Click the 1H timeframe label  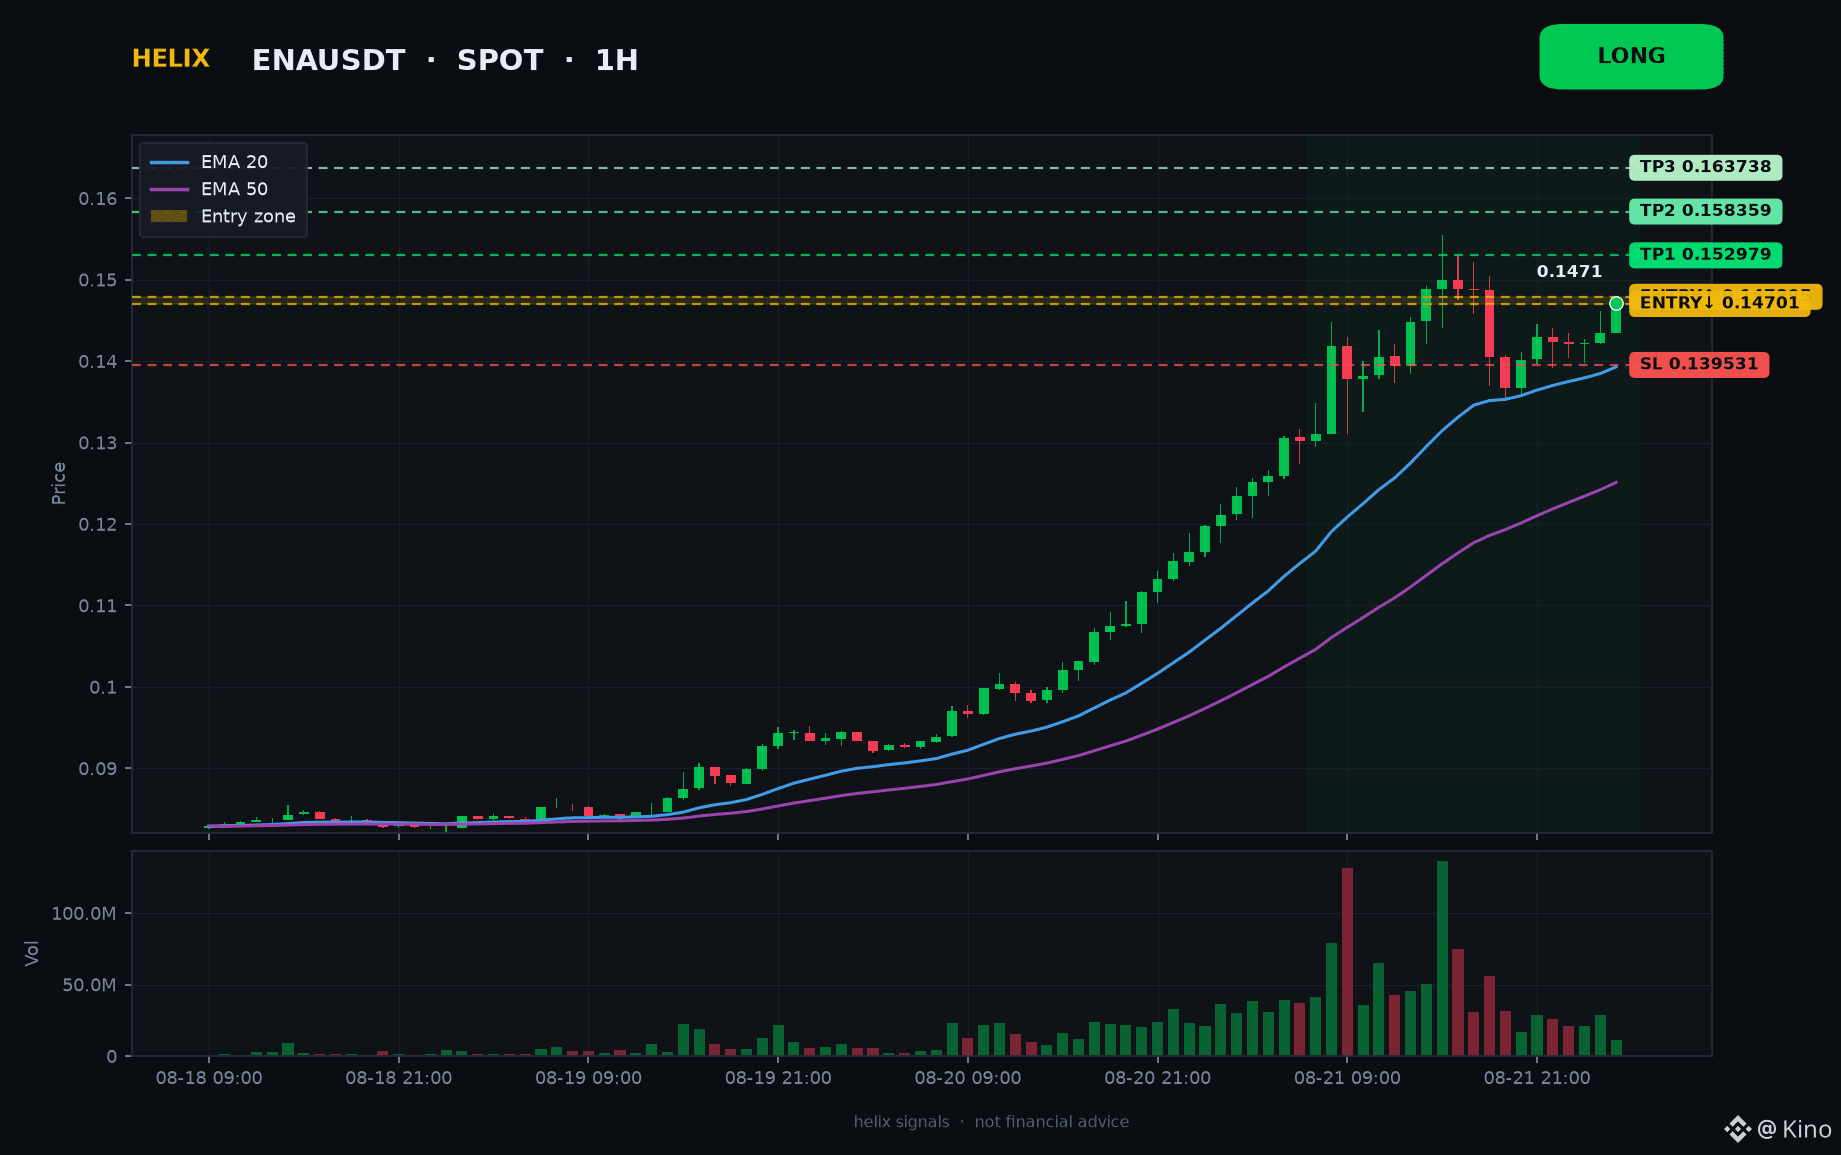click(x=617, y=61)
